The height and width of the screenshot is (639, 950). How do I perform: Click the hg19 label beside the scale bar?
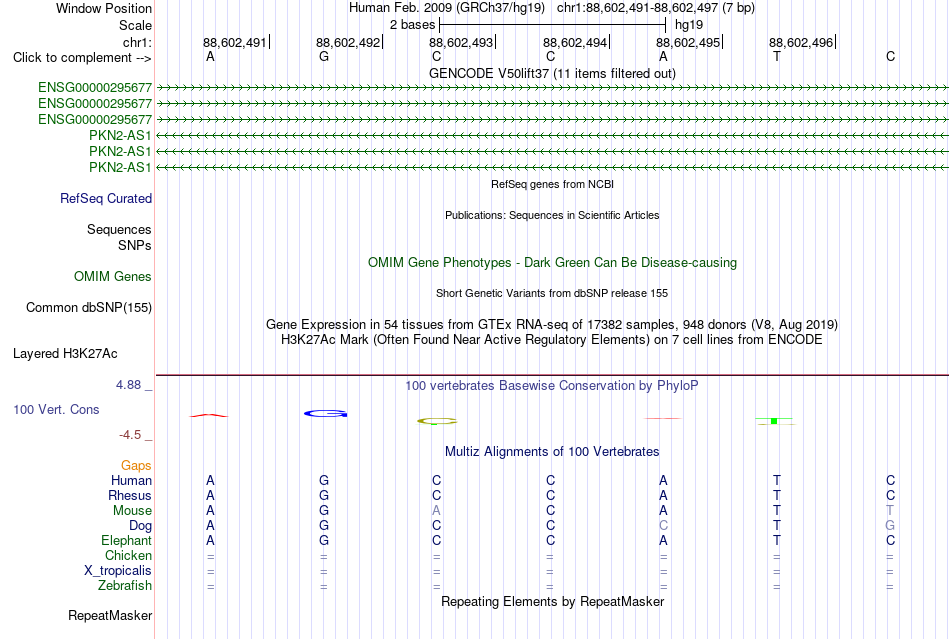(689, 25)
